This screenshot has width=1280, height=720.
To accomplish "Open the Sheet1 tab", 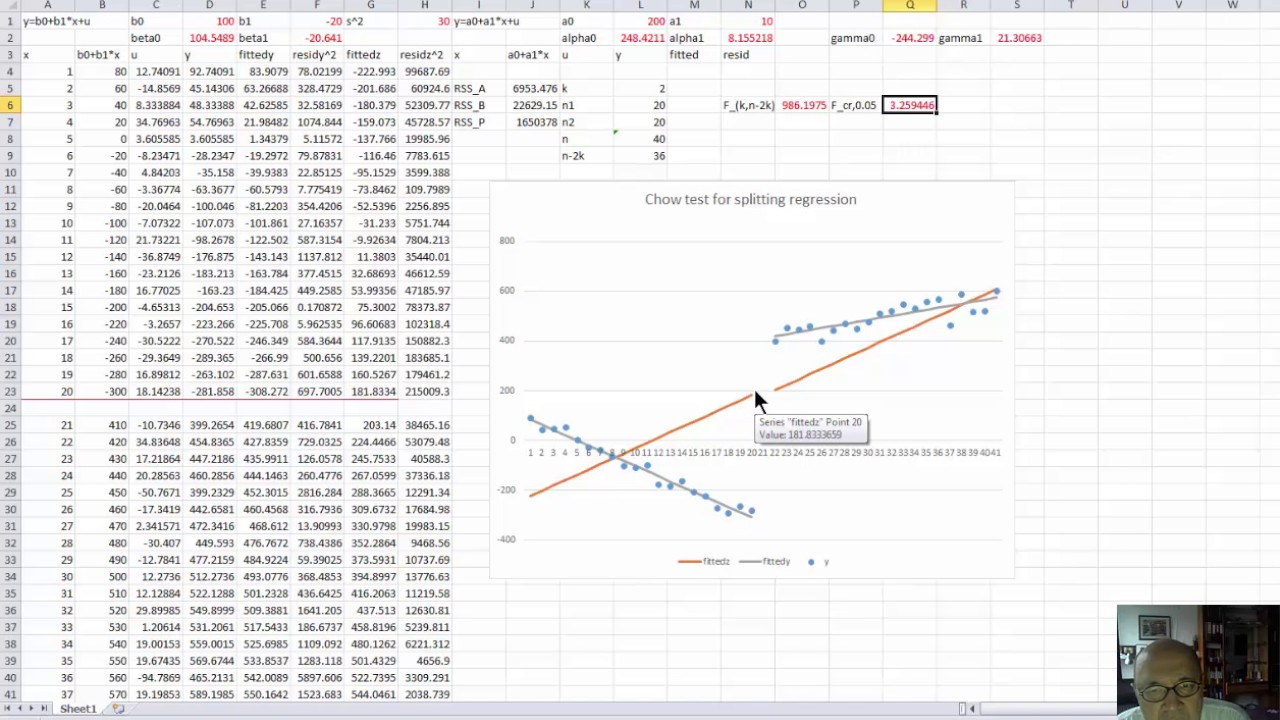I will 78,709.
